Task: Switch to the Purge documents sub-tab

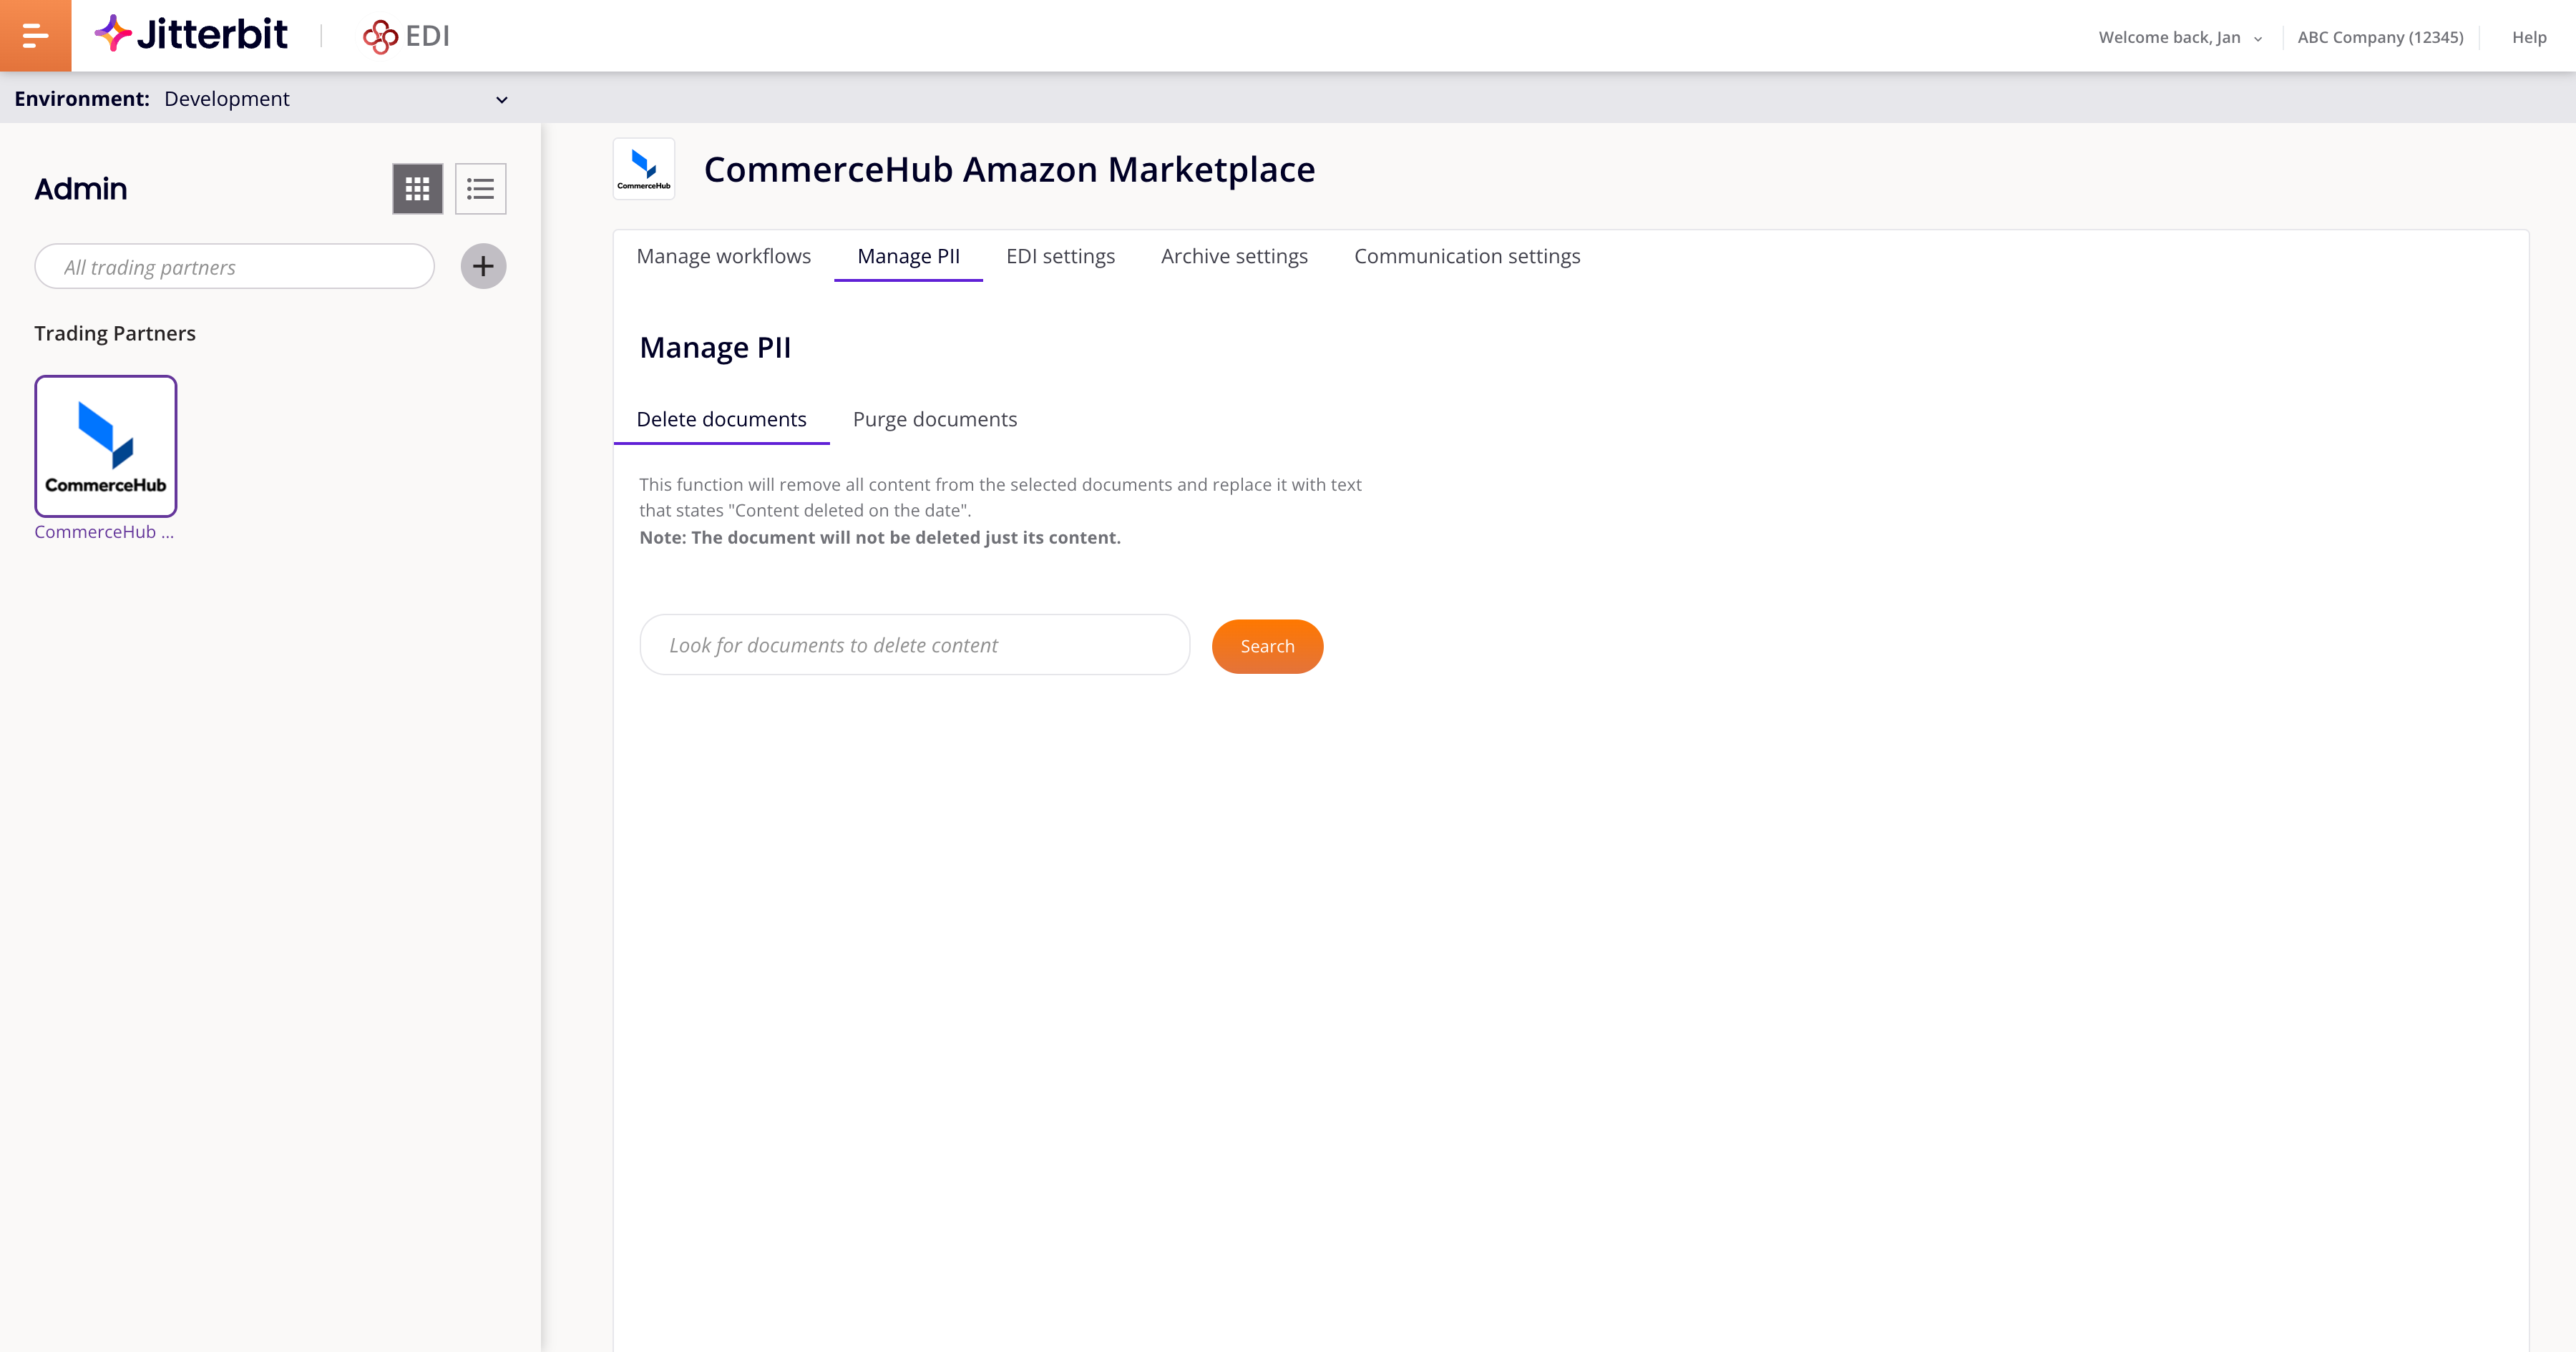Action: tap(934, 419)
